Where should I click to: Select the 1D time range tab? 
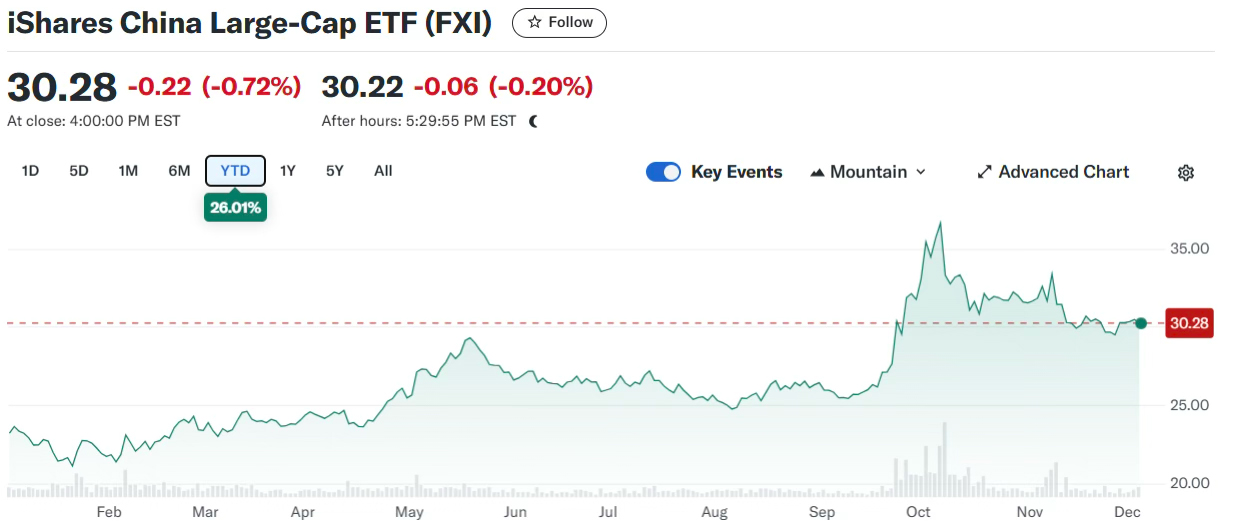click(x=30, y=171)
